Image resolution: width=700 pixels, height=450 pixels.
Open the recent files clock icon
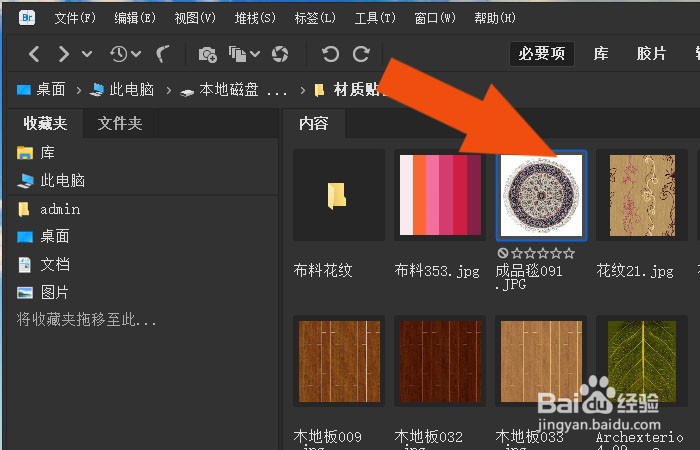click(119, 54)
